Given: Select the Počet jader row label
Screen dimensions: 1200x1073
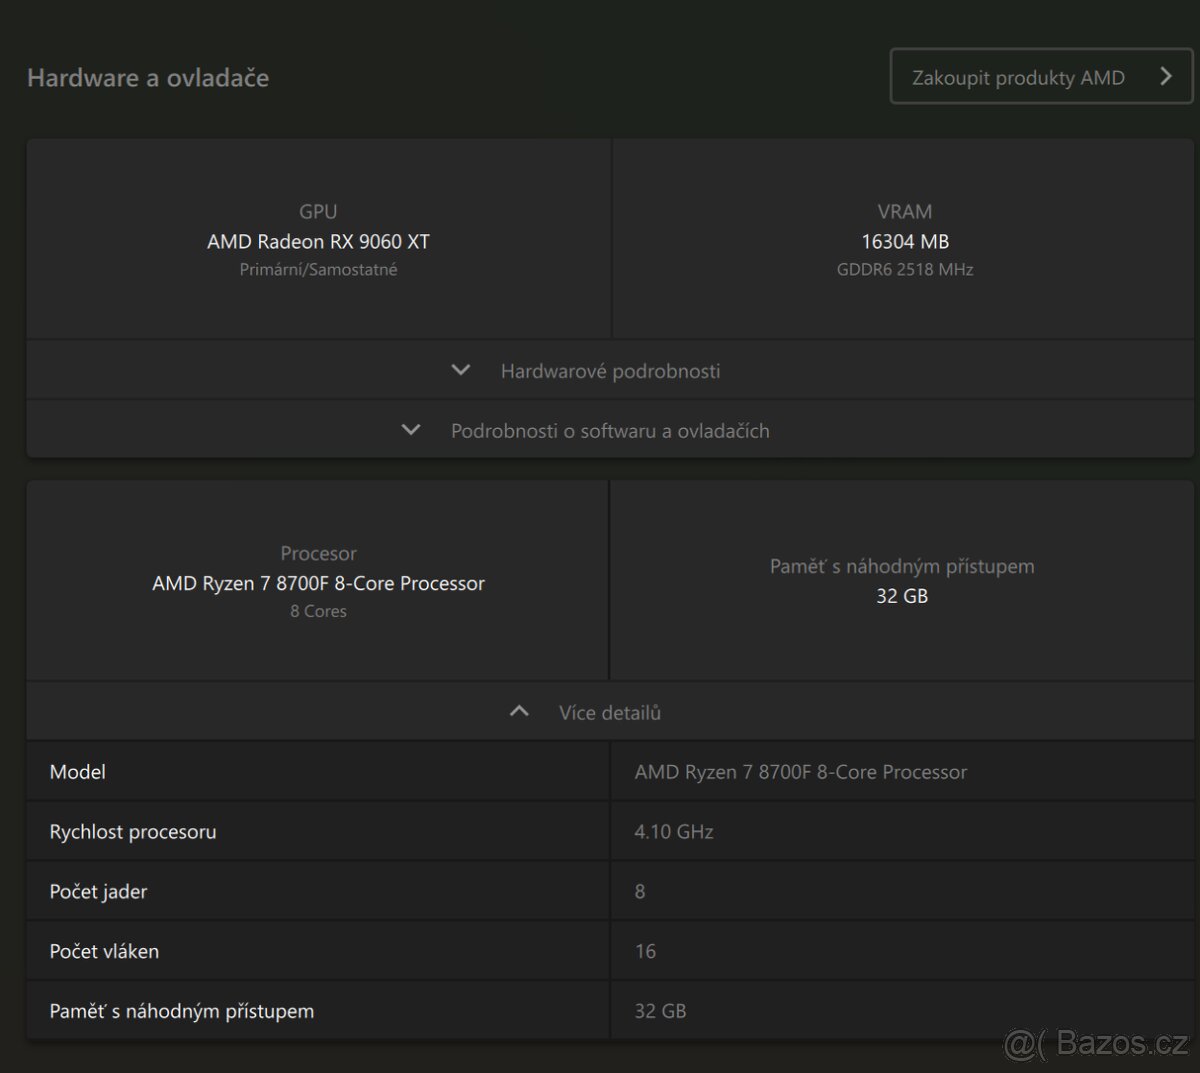Looking at the screenshot, I should point(98,892).
